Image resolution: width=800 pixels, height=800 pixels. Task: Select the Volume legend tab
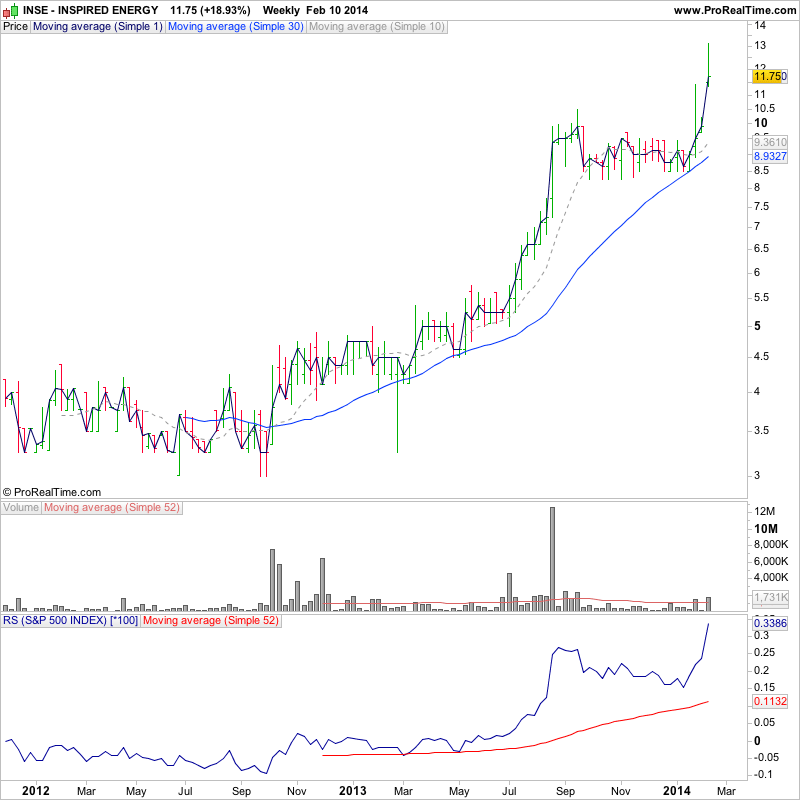point(21,508)
